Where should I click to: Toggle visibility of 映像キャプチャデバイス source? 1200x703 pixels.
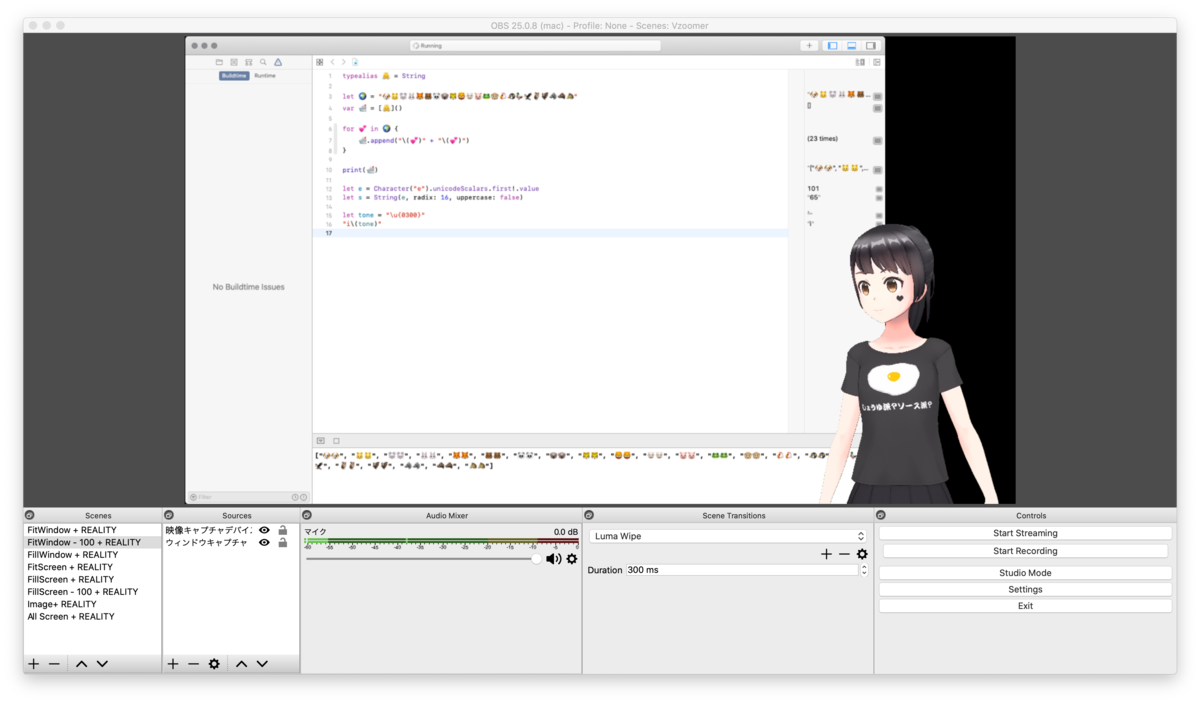coord(264,530)
